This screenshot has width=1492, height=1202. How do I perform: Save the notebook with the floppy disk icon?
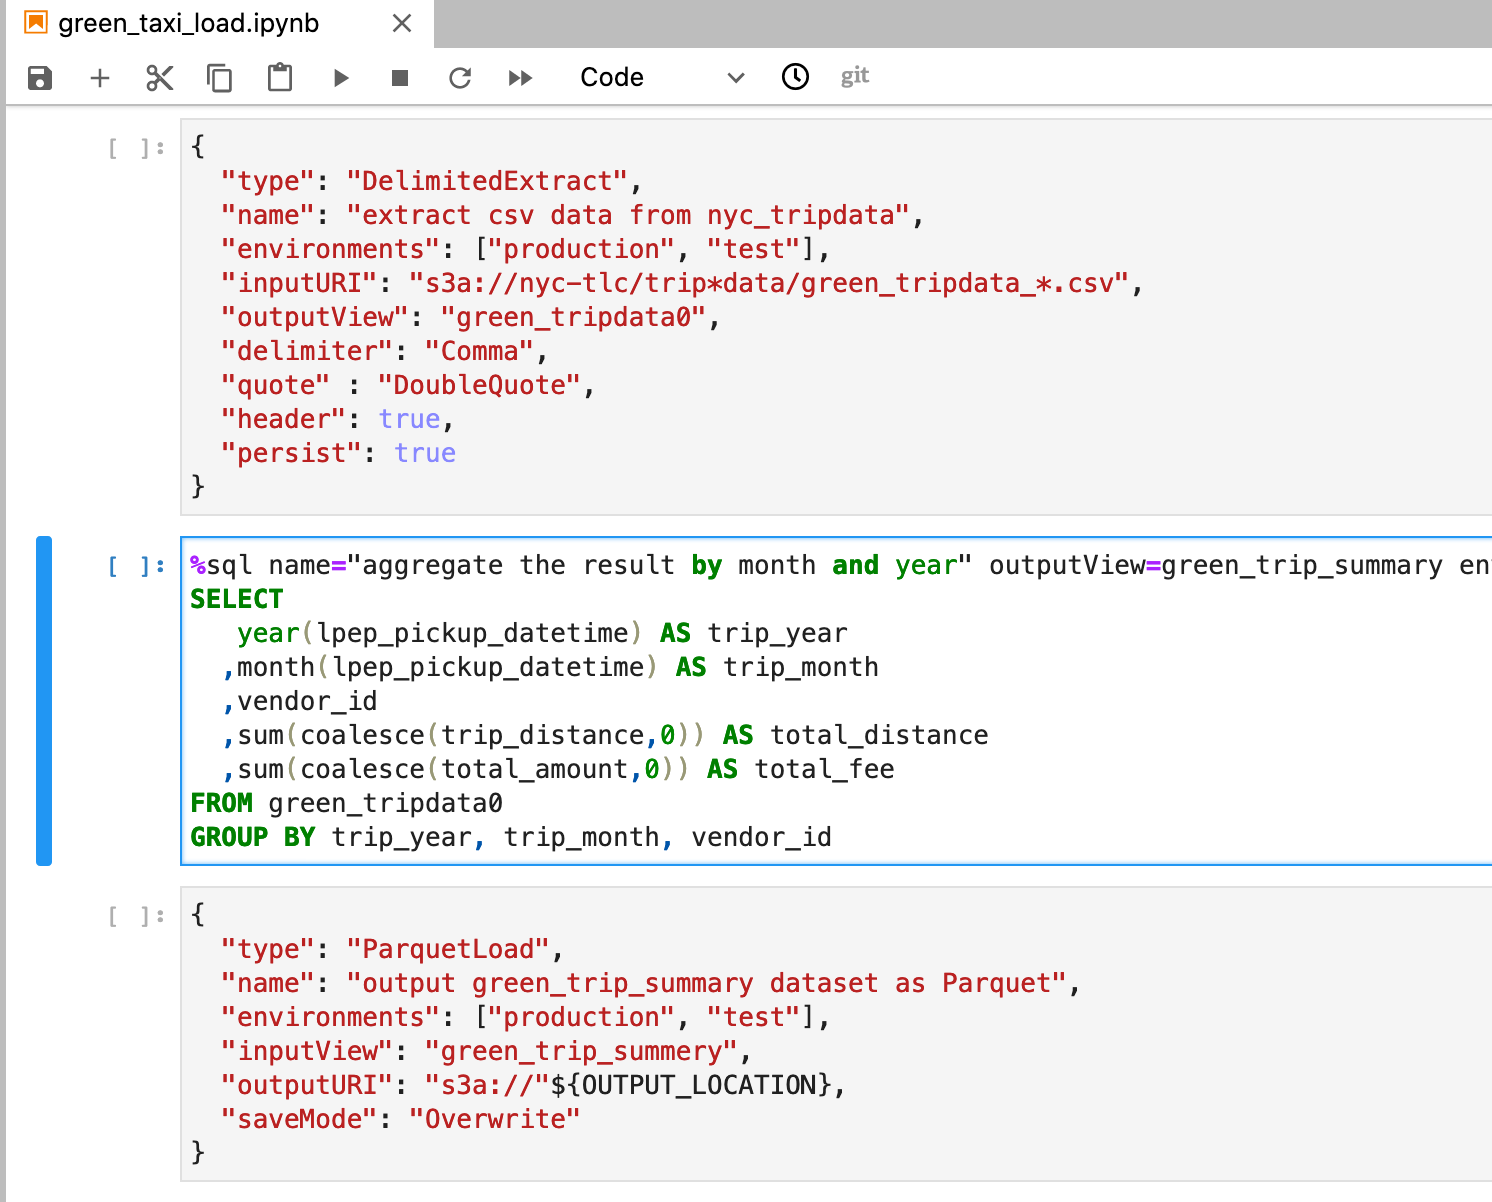[40, 78]
